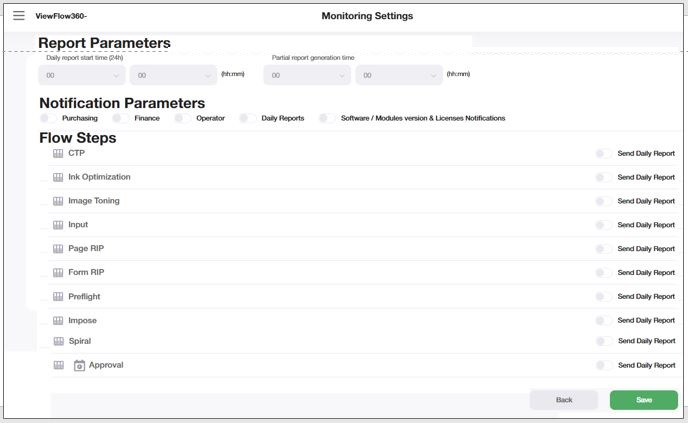This screenshot has width=688, height=423.
Task: Open partial report generation hour dropdown
Action: pos(307,75)
